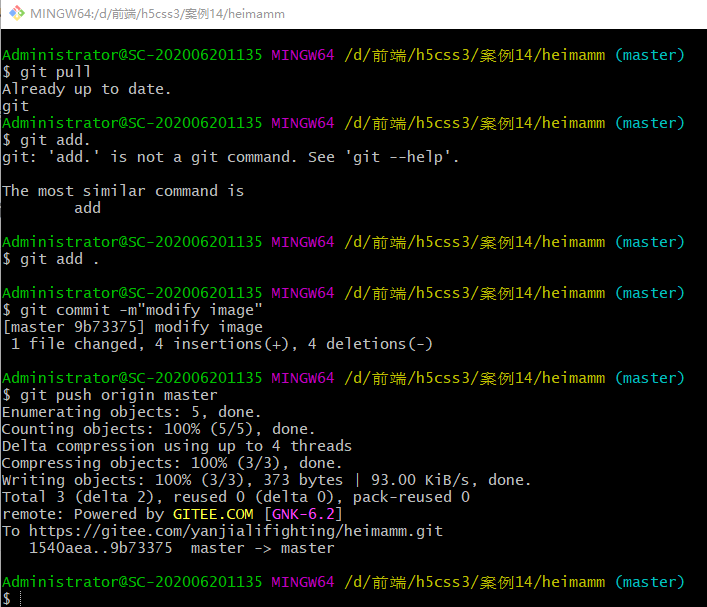Viewport: 707px width, 607px height.
Task: Click 'Counting objects: 100% (5/5)' line
Action: coord(159,429)
